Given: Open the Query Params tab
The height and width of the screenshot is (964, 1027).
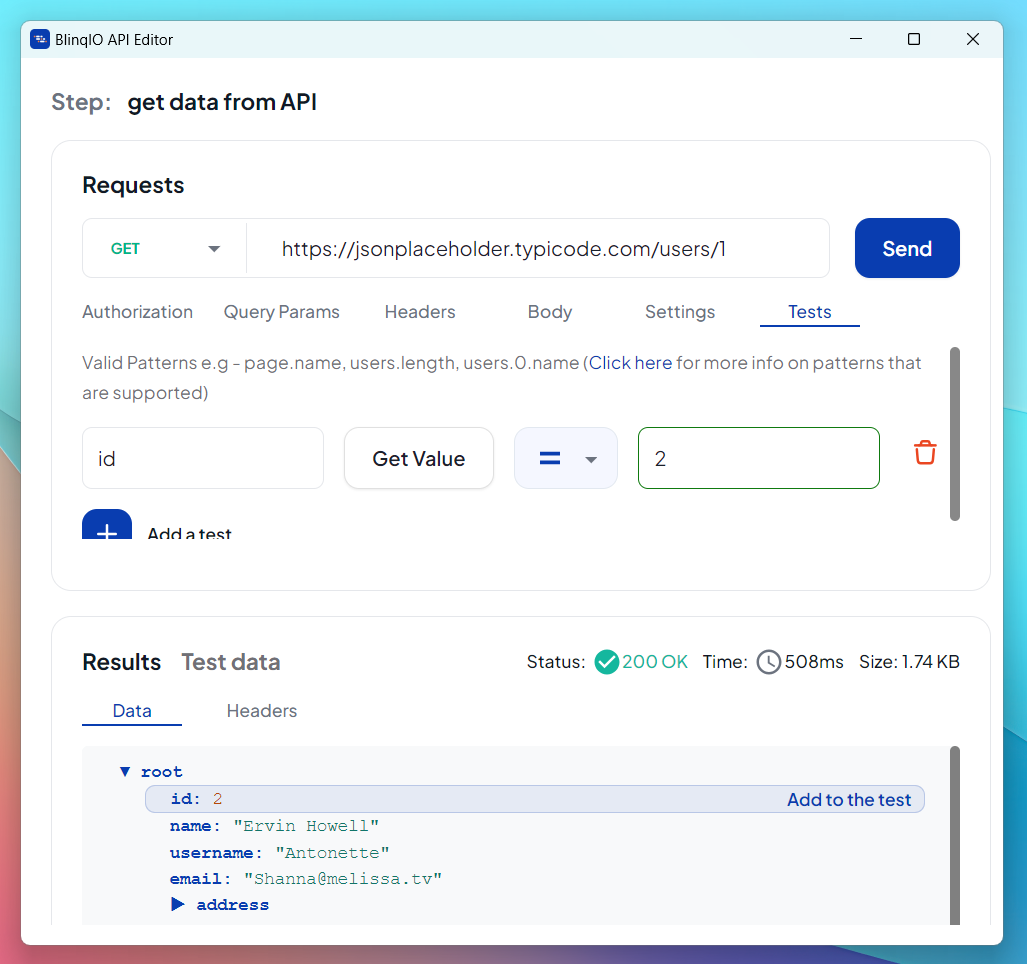Looking at the screenshot, I should 282,312.
